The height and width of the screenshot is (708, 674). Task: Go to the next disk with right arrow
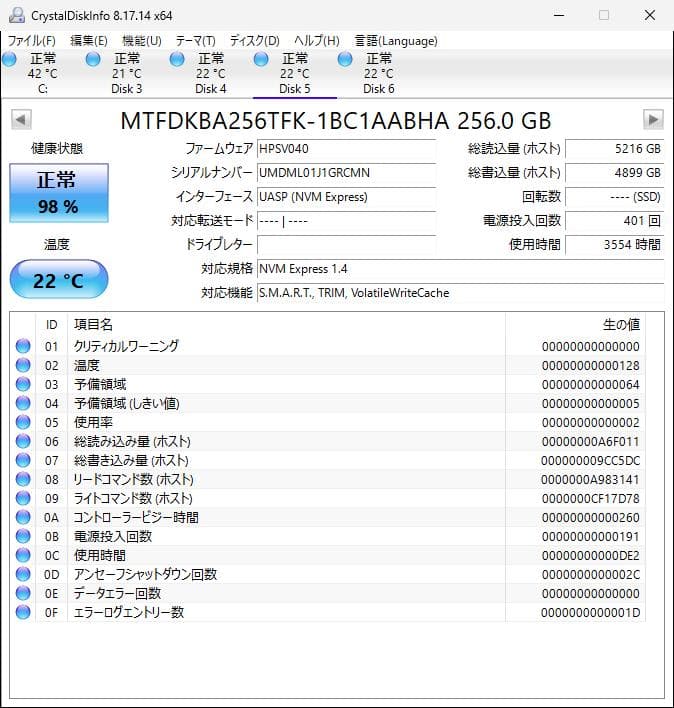click(x=653, y=120)
